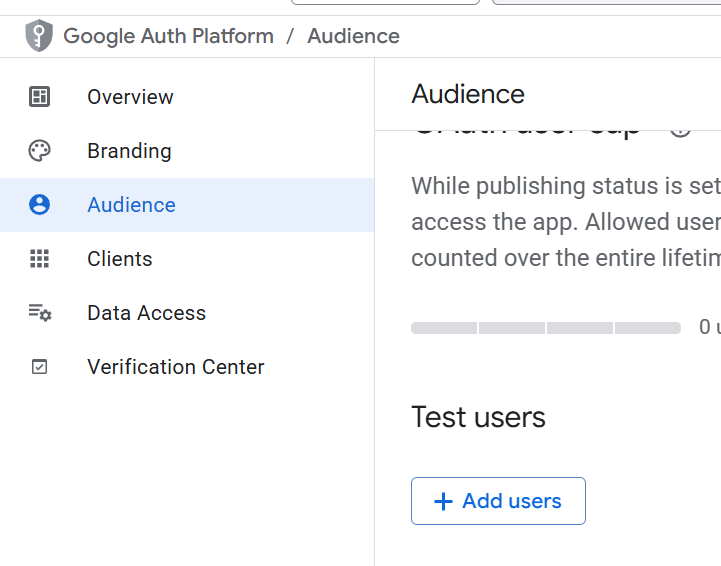Go to the Branding section
This screenshot has height=566, width=721.
click(129, 151)
